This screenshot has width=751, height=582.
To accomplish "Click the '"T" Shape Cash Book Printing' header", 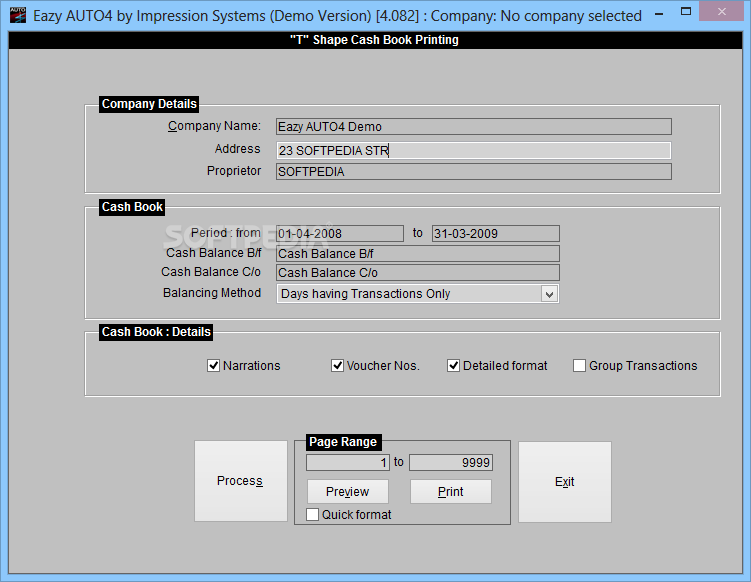I will (x=375, y=40).
